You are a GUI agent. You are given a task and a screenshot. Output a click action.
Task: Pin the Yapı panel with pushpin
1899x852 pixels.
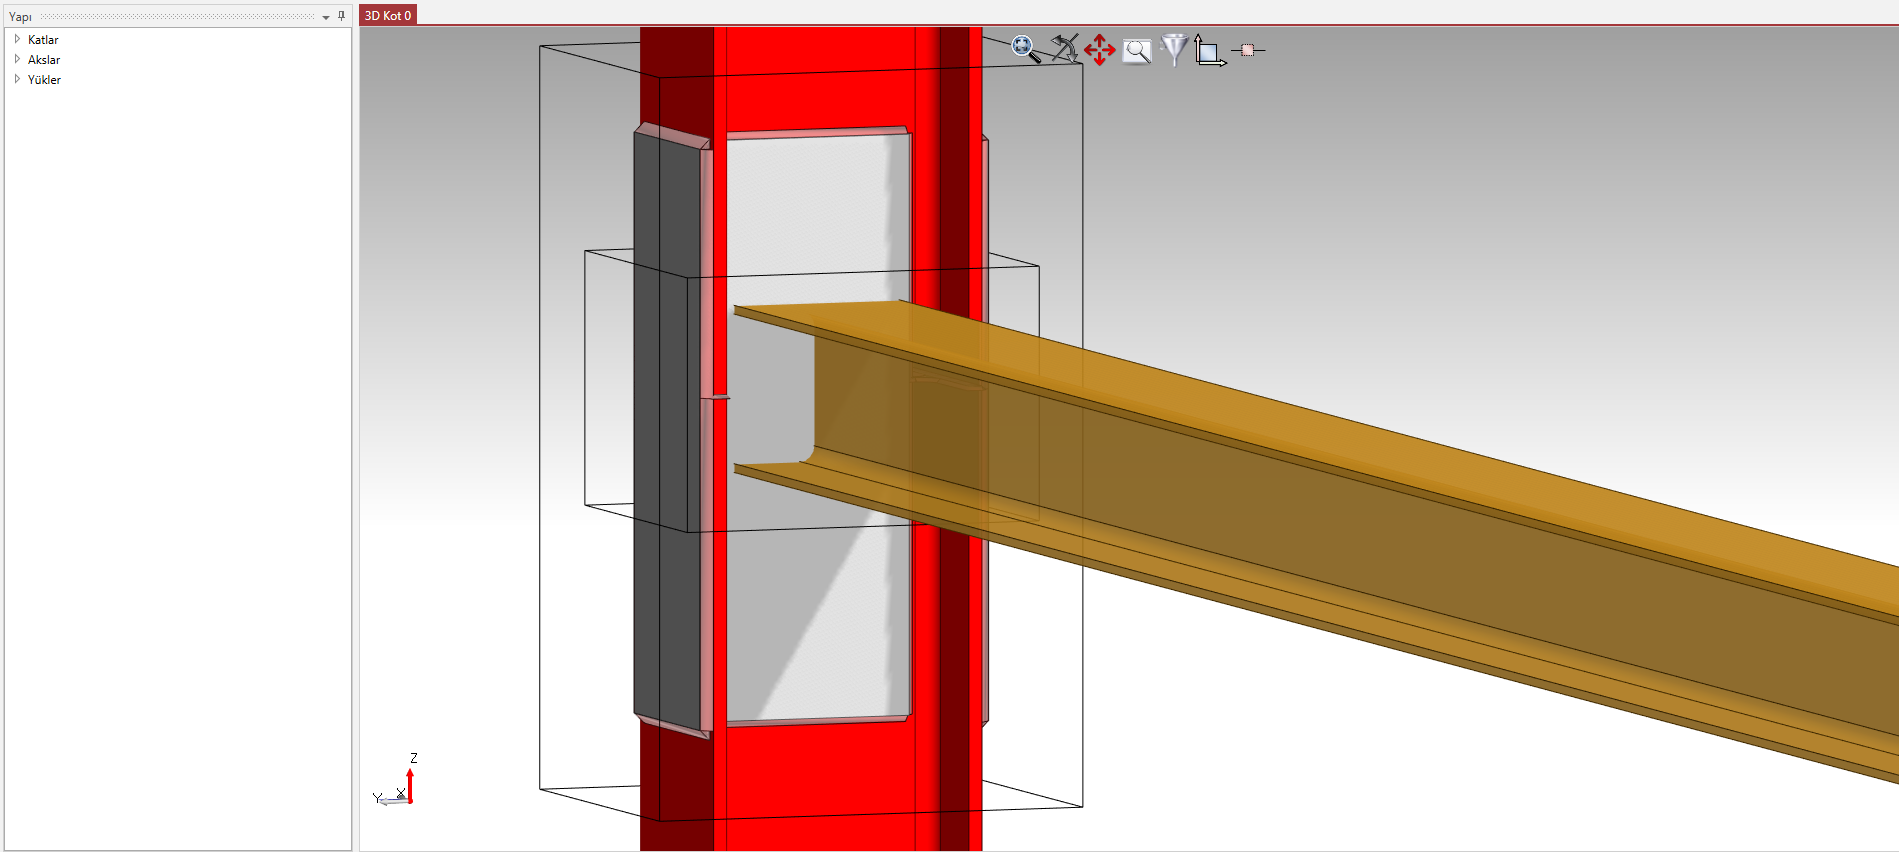coord(341,16)
